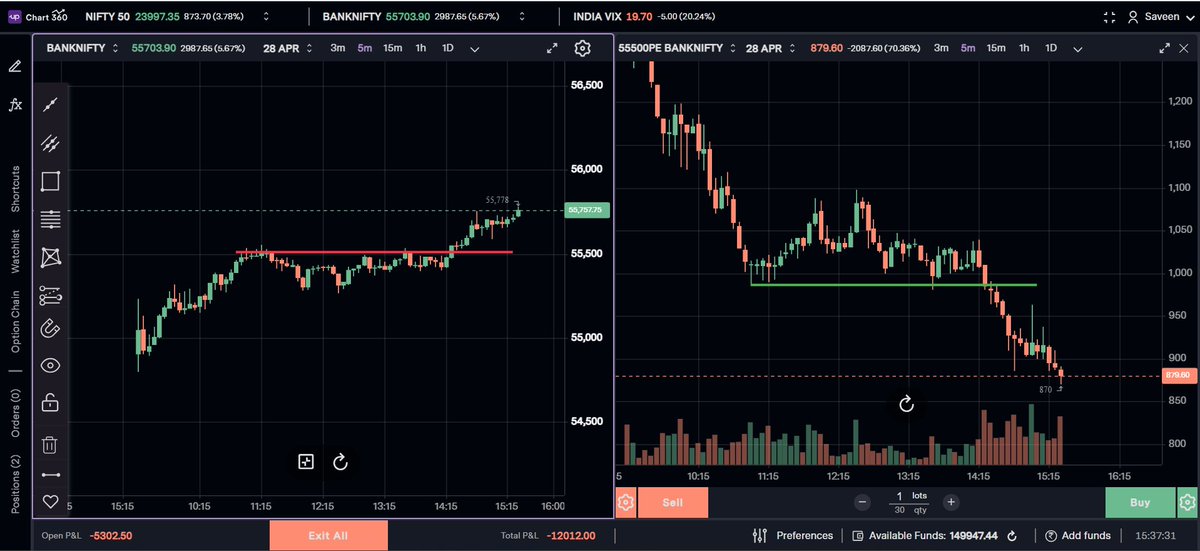Toggle drawings visibility eye icon

click(x=50, y=366)
